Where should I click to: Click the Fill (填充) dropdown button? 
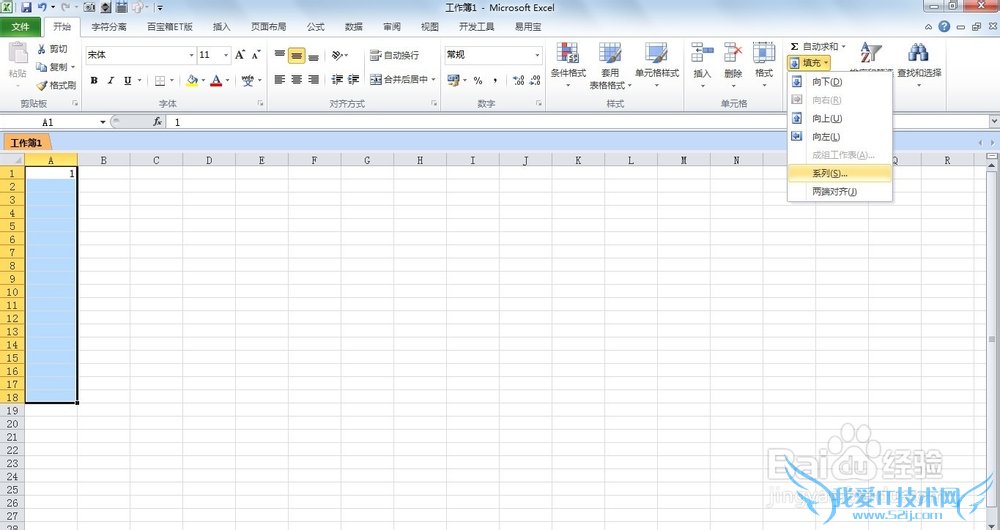point(809,63)
